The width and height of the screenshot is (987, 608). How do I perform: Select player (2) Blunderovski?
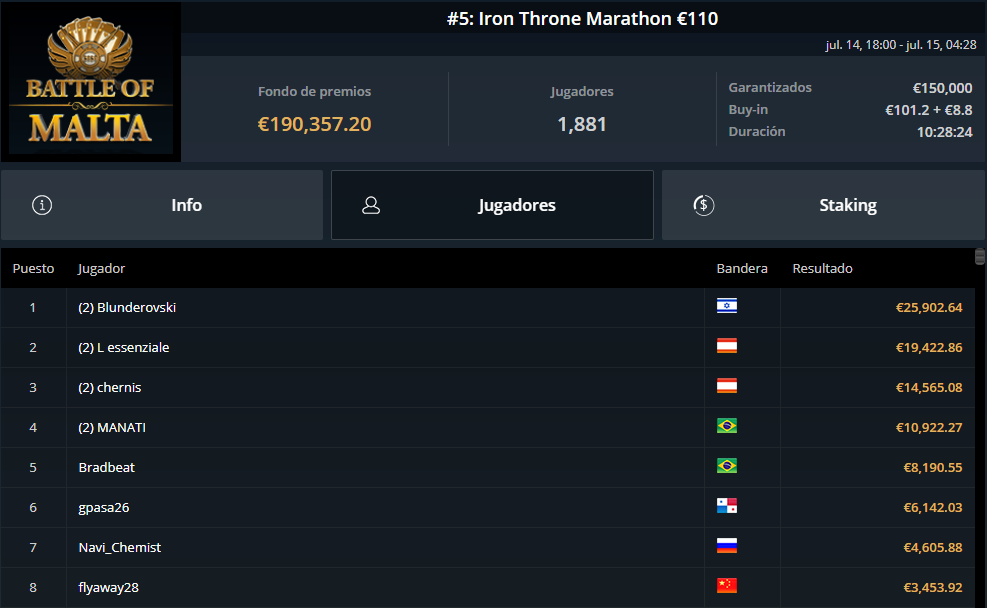pos(127,308)
